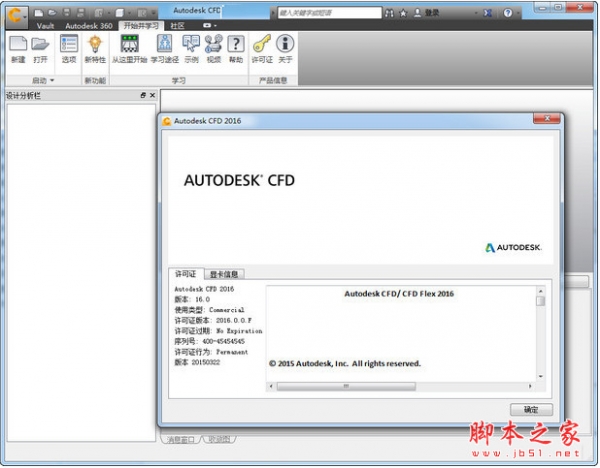Viewport: 600px width, 468px height.
Task: Open the dropdown next to the help icon
Action: click(x=518, y=13)
